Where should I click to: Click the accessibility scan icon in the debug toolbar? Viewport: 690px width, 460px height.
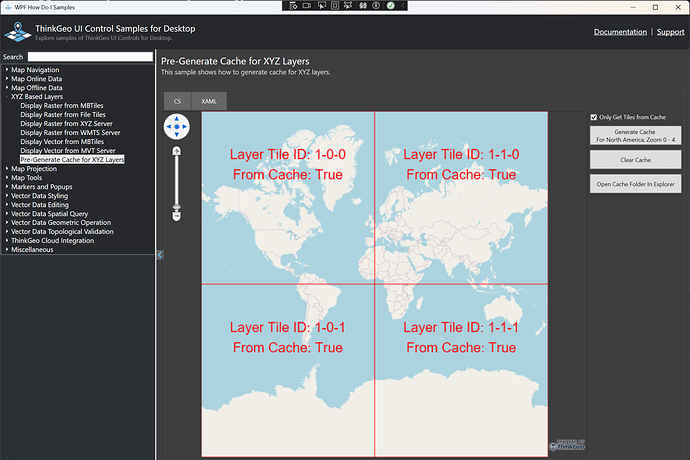click(x=376, y=6)
